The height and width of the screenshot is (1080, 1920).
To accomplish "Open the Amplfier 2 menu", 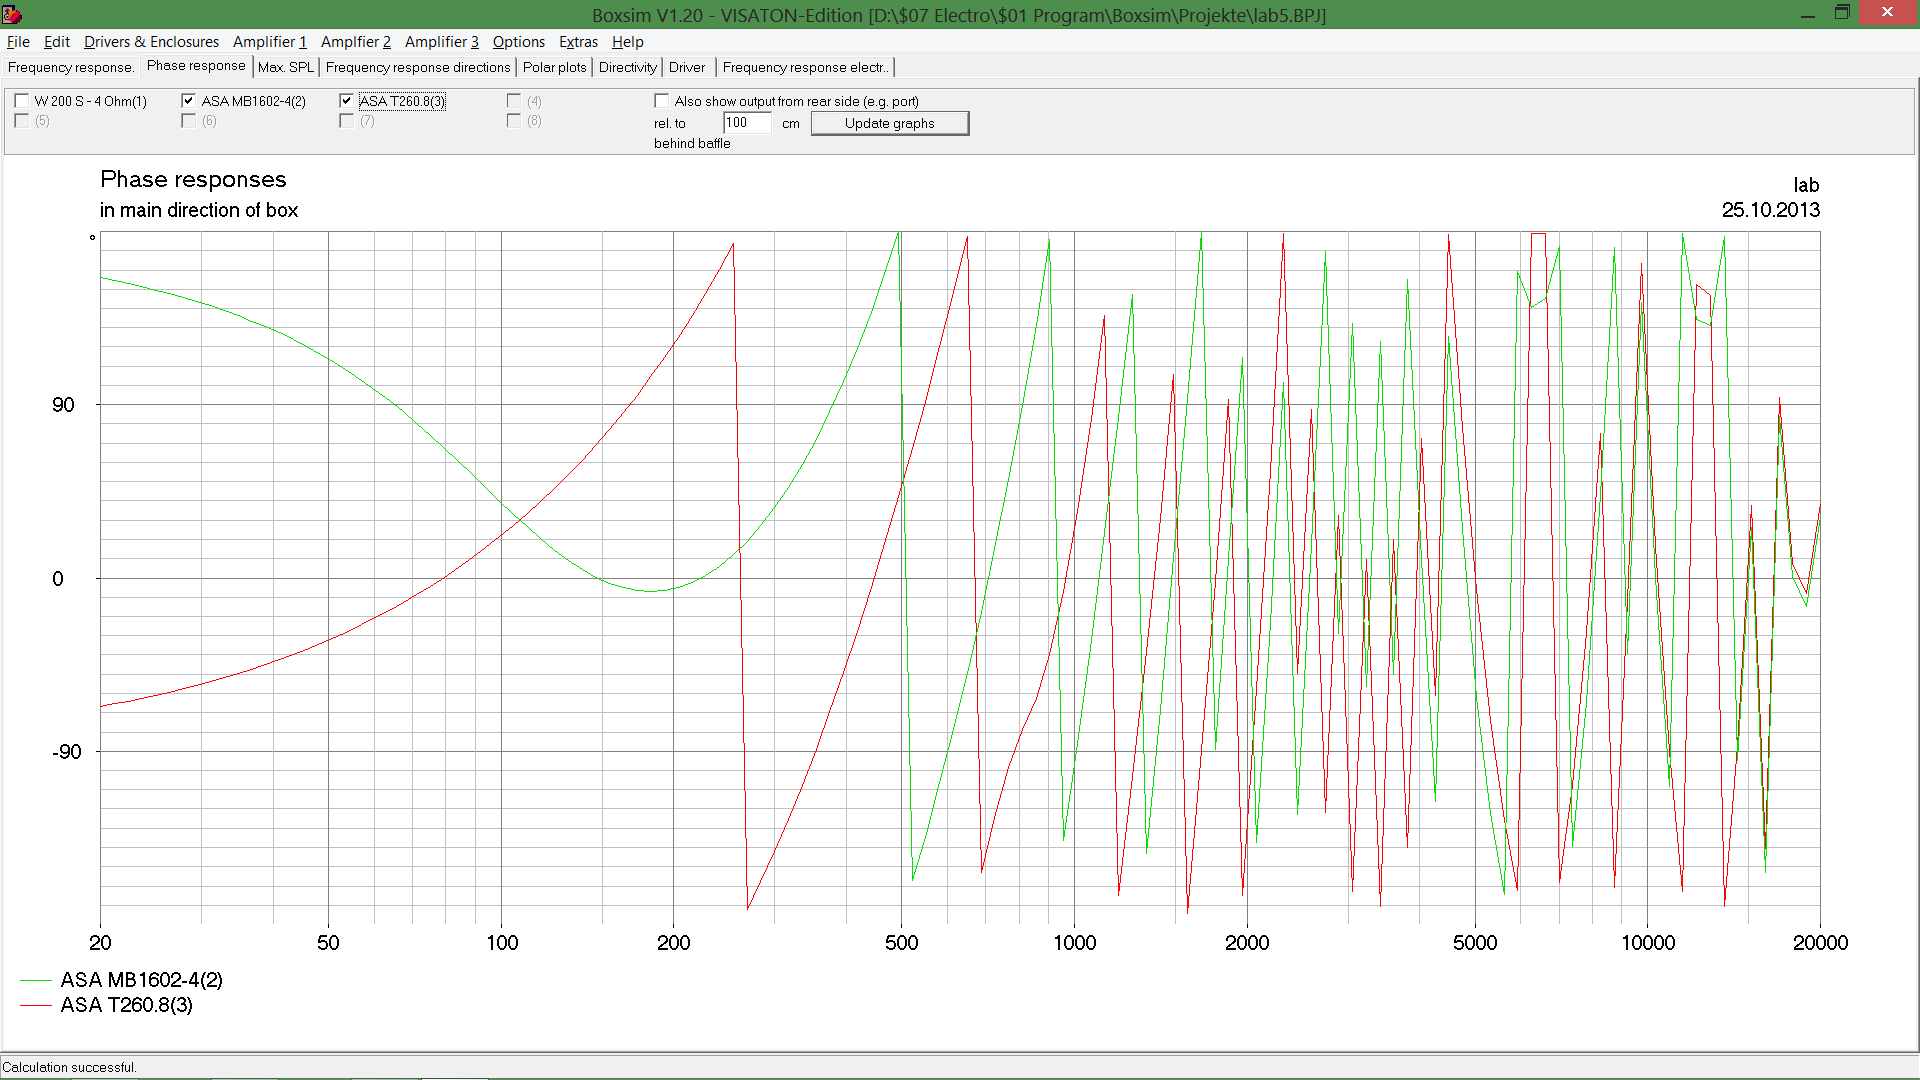I will [355, 41].
